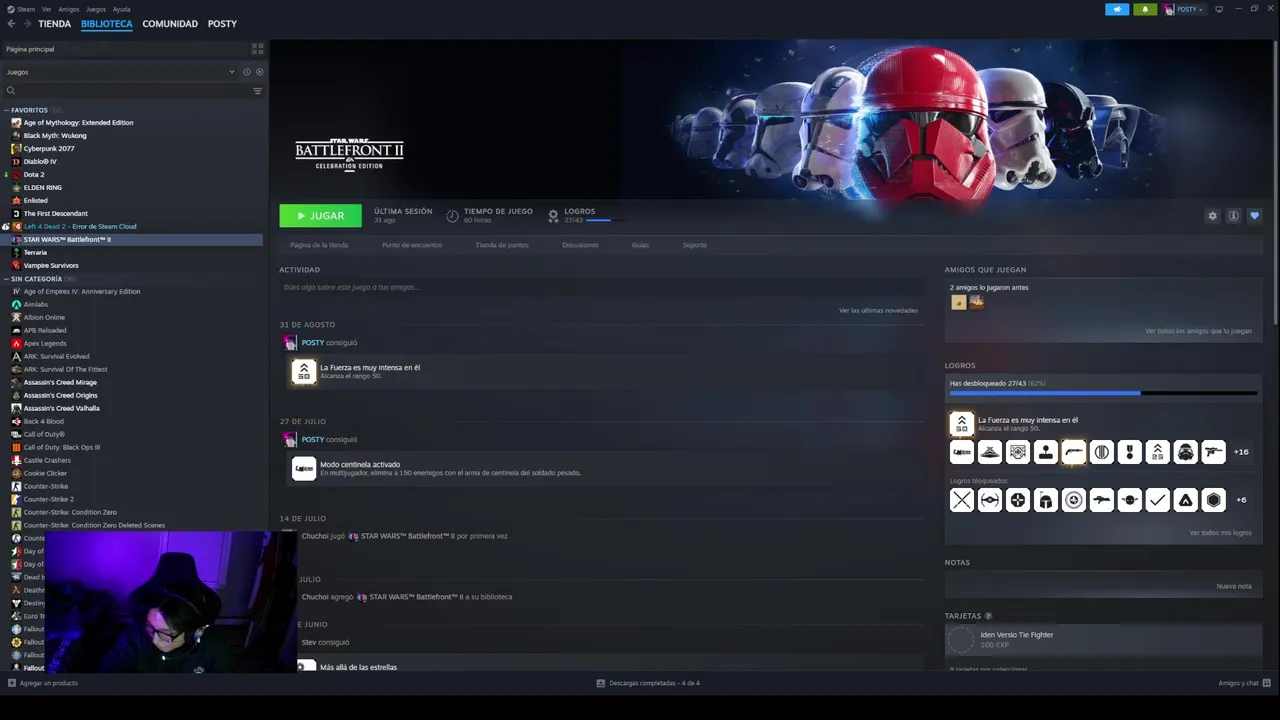Open the Guías tab
Image resolution: width=1280 pixels, height=720 pixels.
click(640, 245)
